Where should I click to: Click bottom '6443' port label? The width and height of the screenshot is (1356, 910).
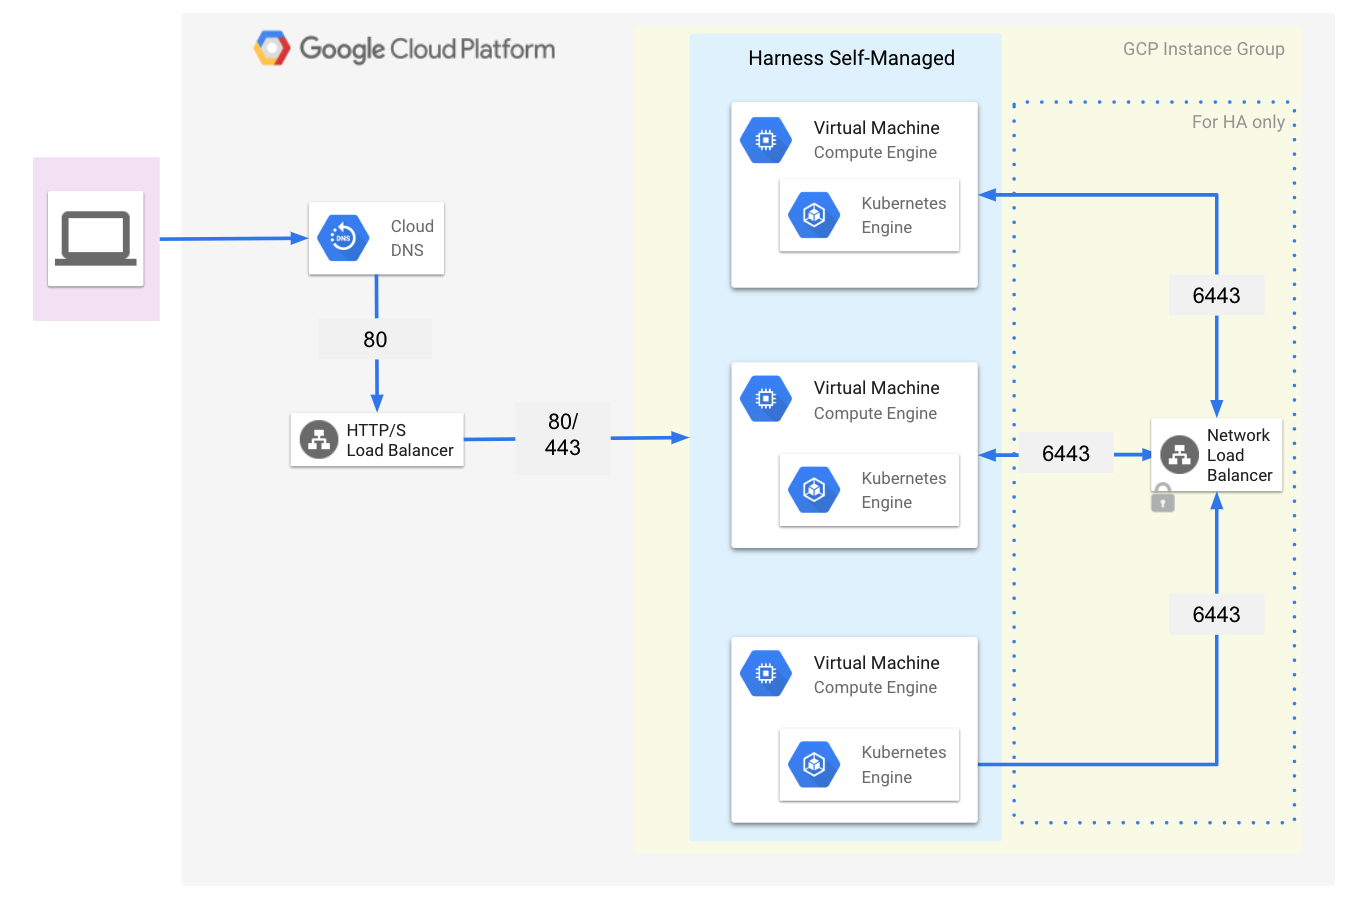1216,614
